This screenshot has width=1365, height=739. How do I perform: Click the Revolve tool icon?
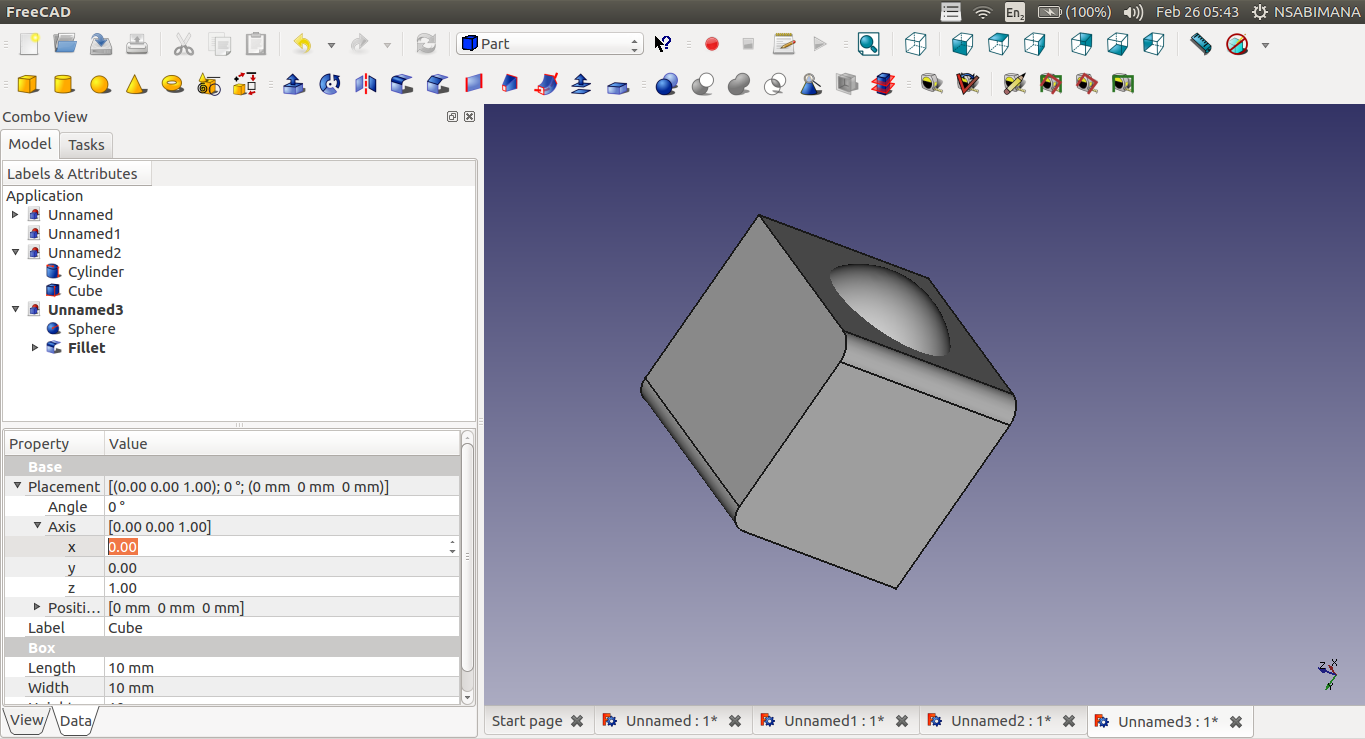click(x=330, y=84)
